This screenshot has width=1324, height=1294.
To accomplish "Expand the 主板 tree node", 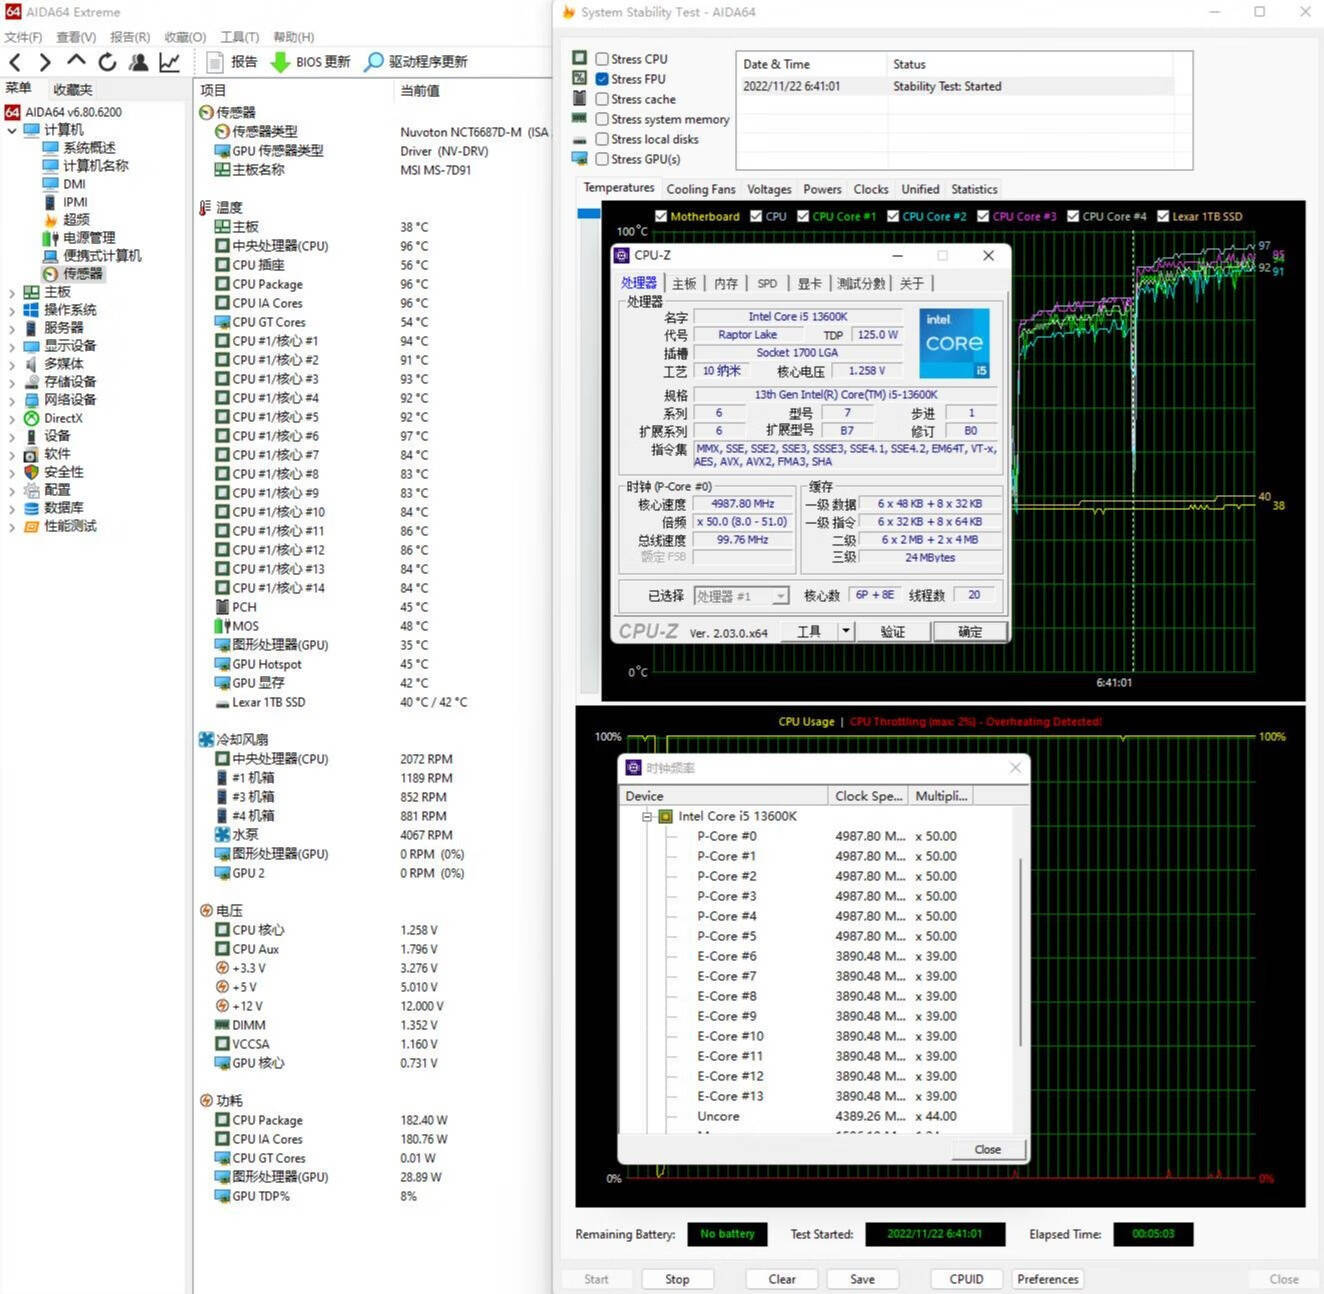I will coord(12,292).
